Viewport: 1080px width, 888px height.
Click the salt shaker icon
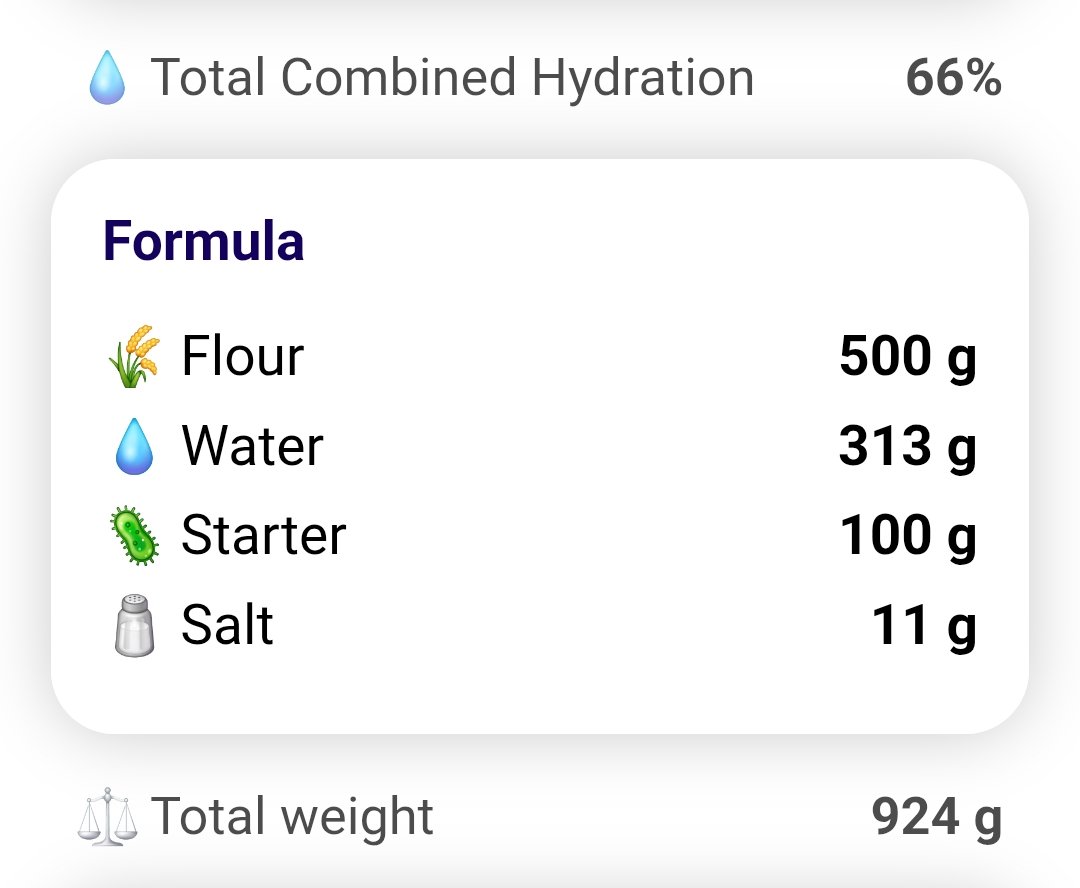134,625
